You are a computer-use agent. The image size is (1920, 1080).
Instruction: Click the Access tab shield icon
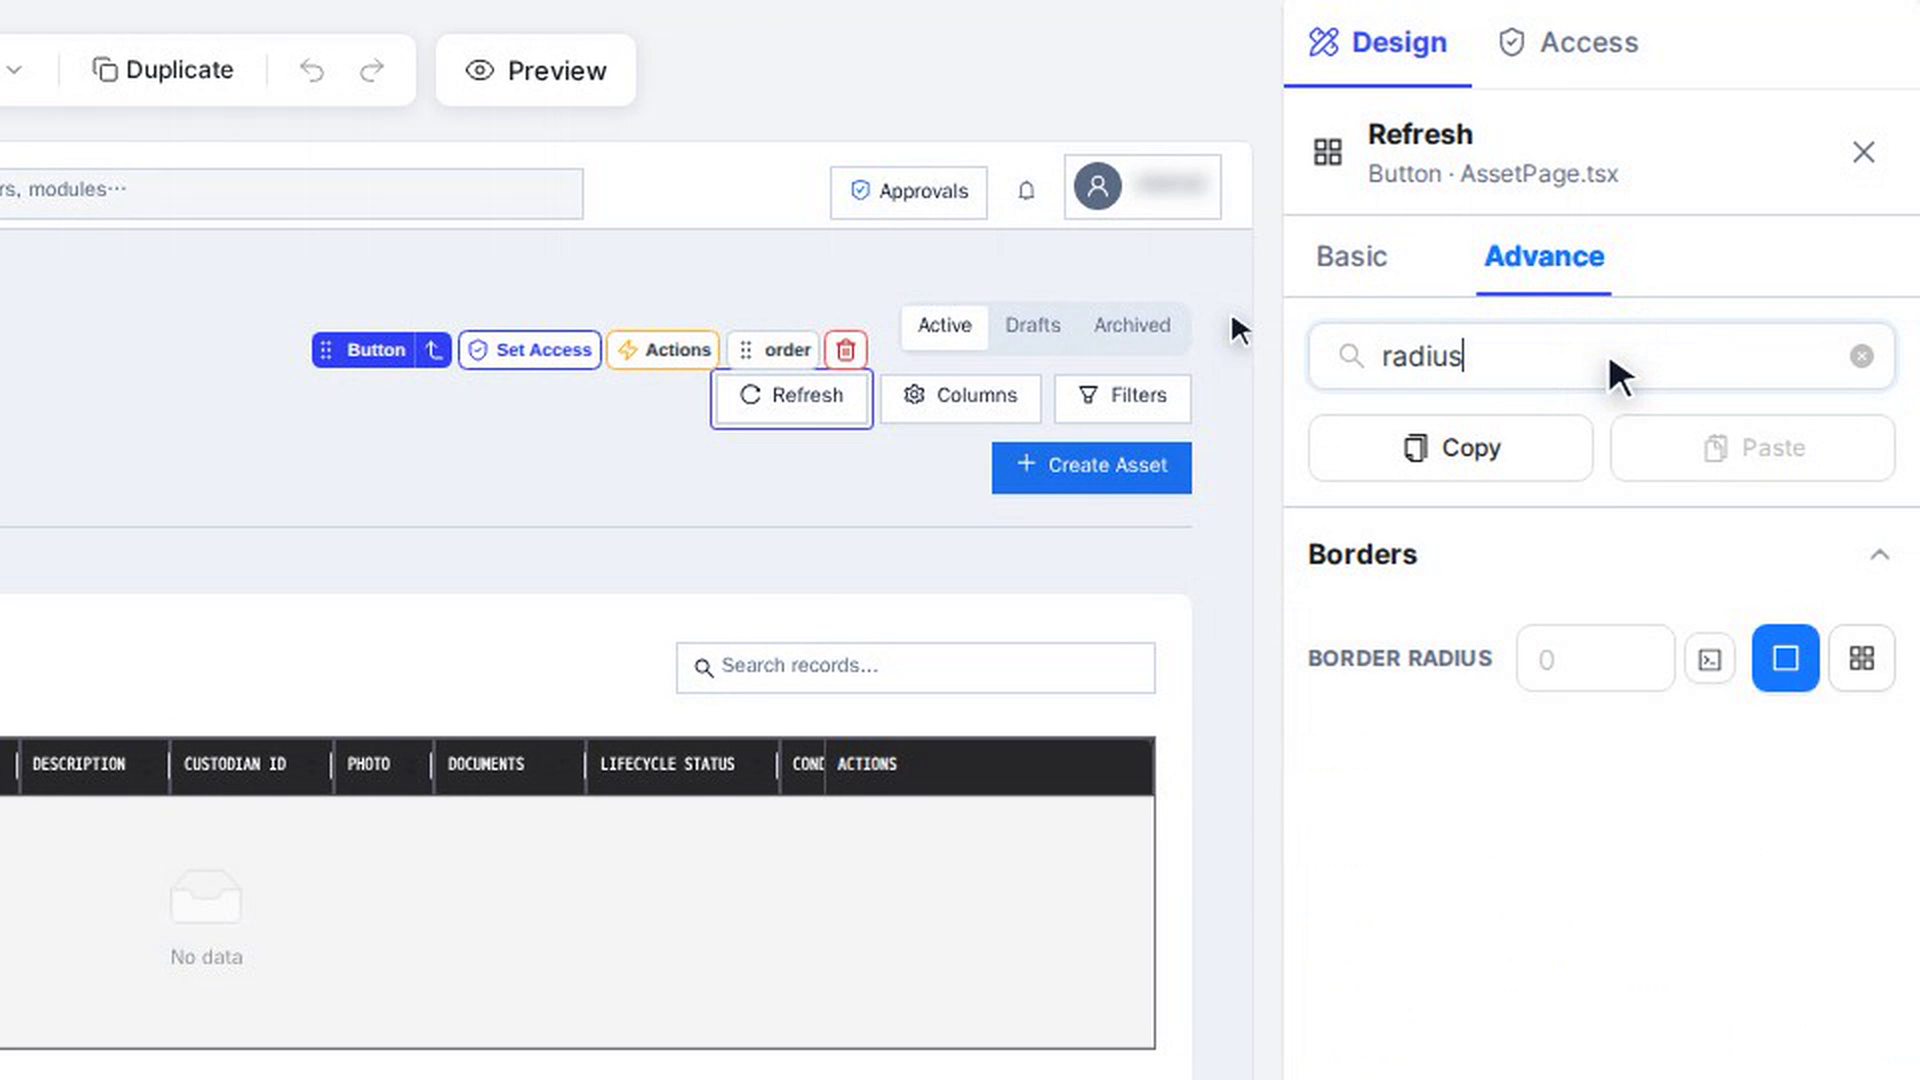(x=1512, y=42)
